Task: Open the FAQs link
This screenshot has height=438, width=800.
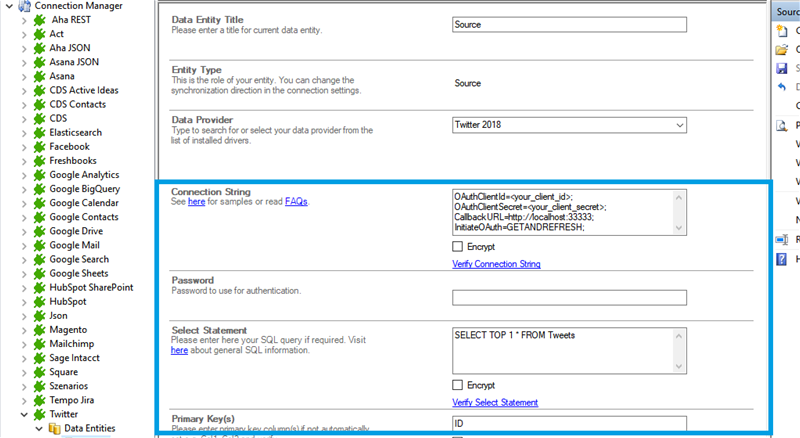Action: tap(296, 201)
